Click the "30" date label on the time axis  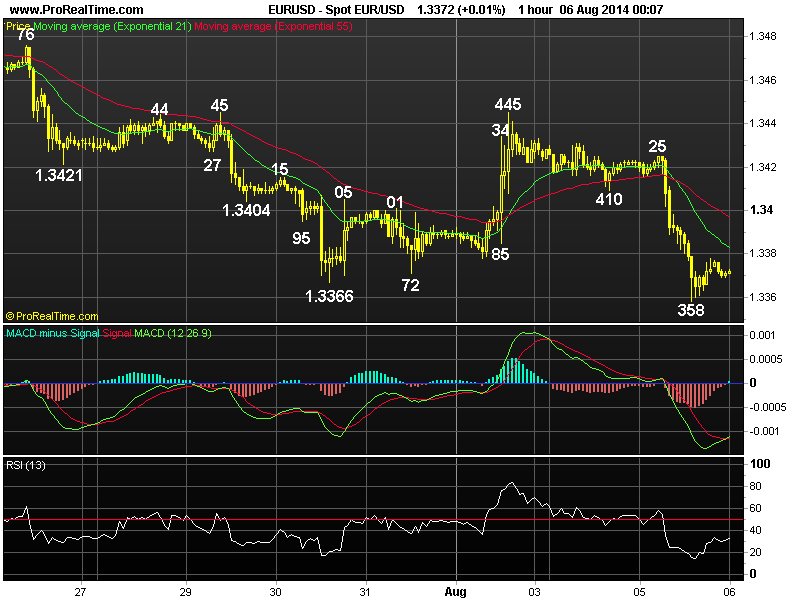[x=276, y=592]
